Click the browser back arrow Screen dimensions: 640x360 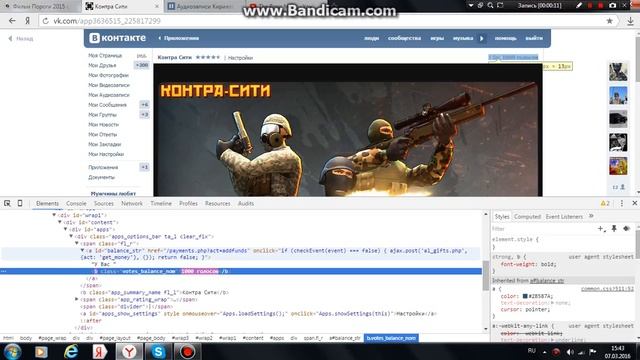point(12,21)
